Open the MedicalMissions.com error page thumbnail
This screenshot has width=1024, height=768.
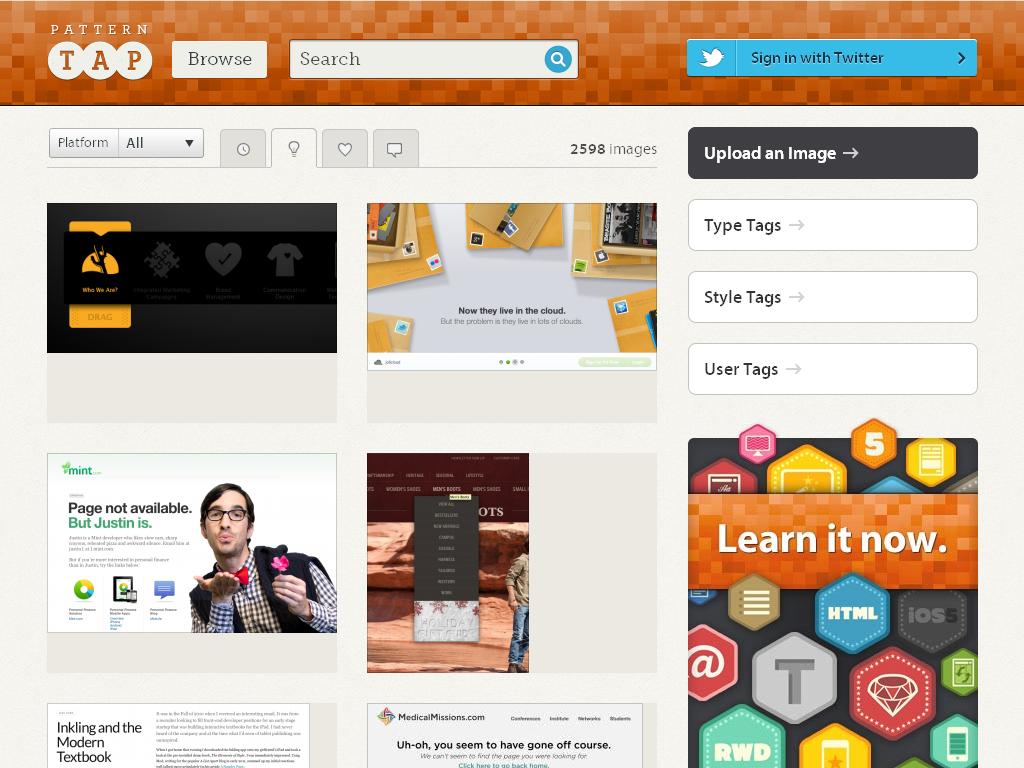point(505,735)
